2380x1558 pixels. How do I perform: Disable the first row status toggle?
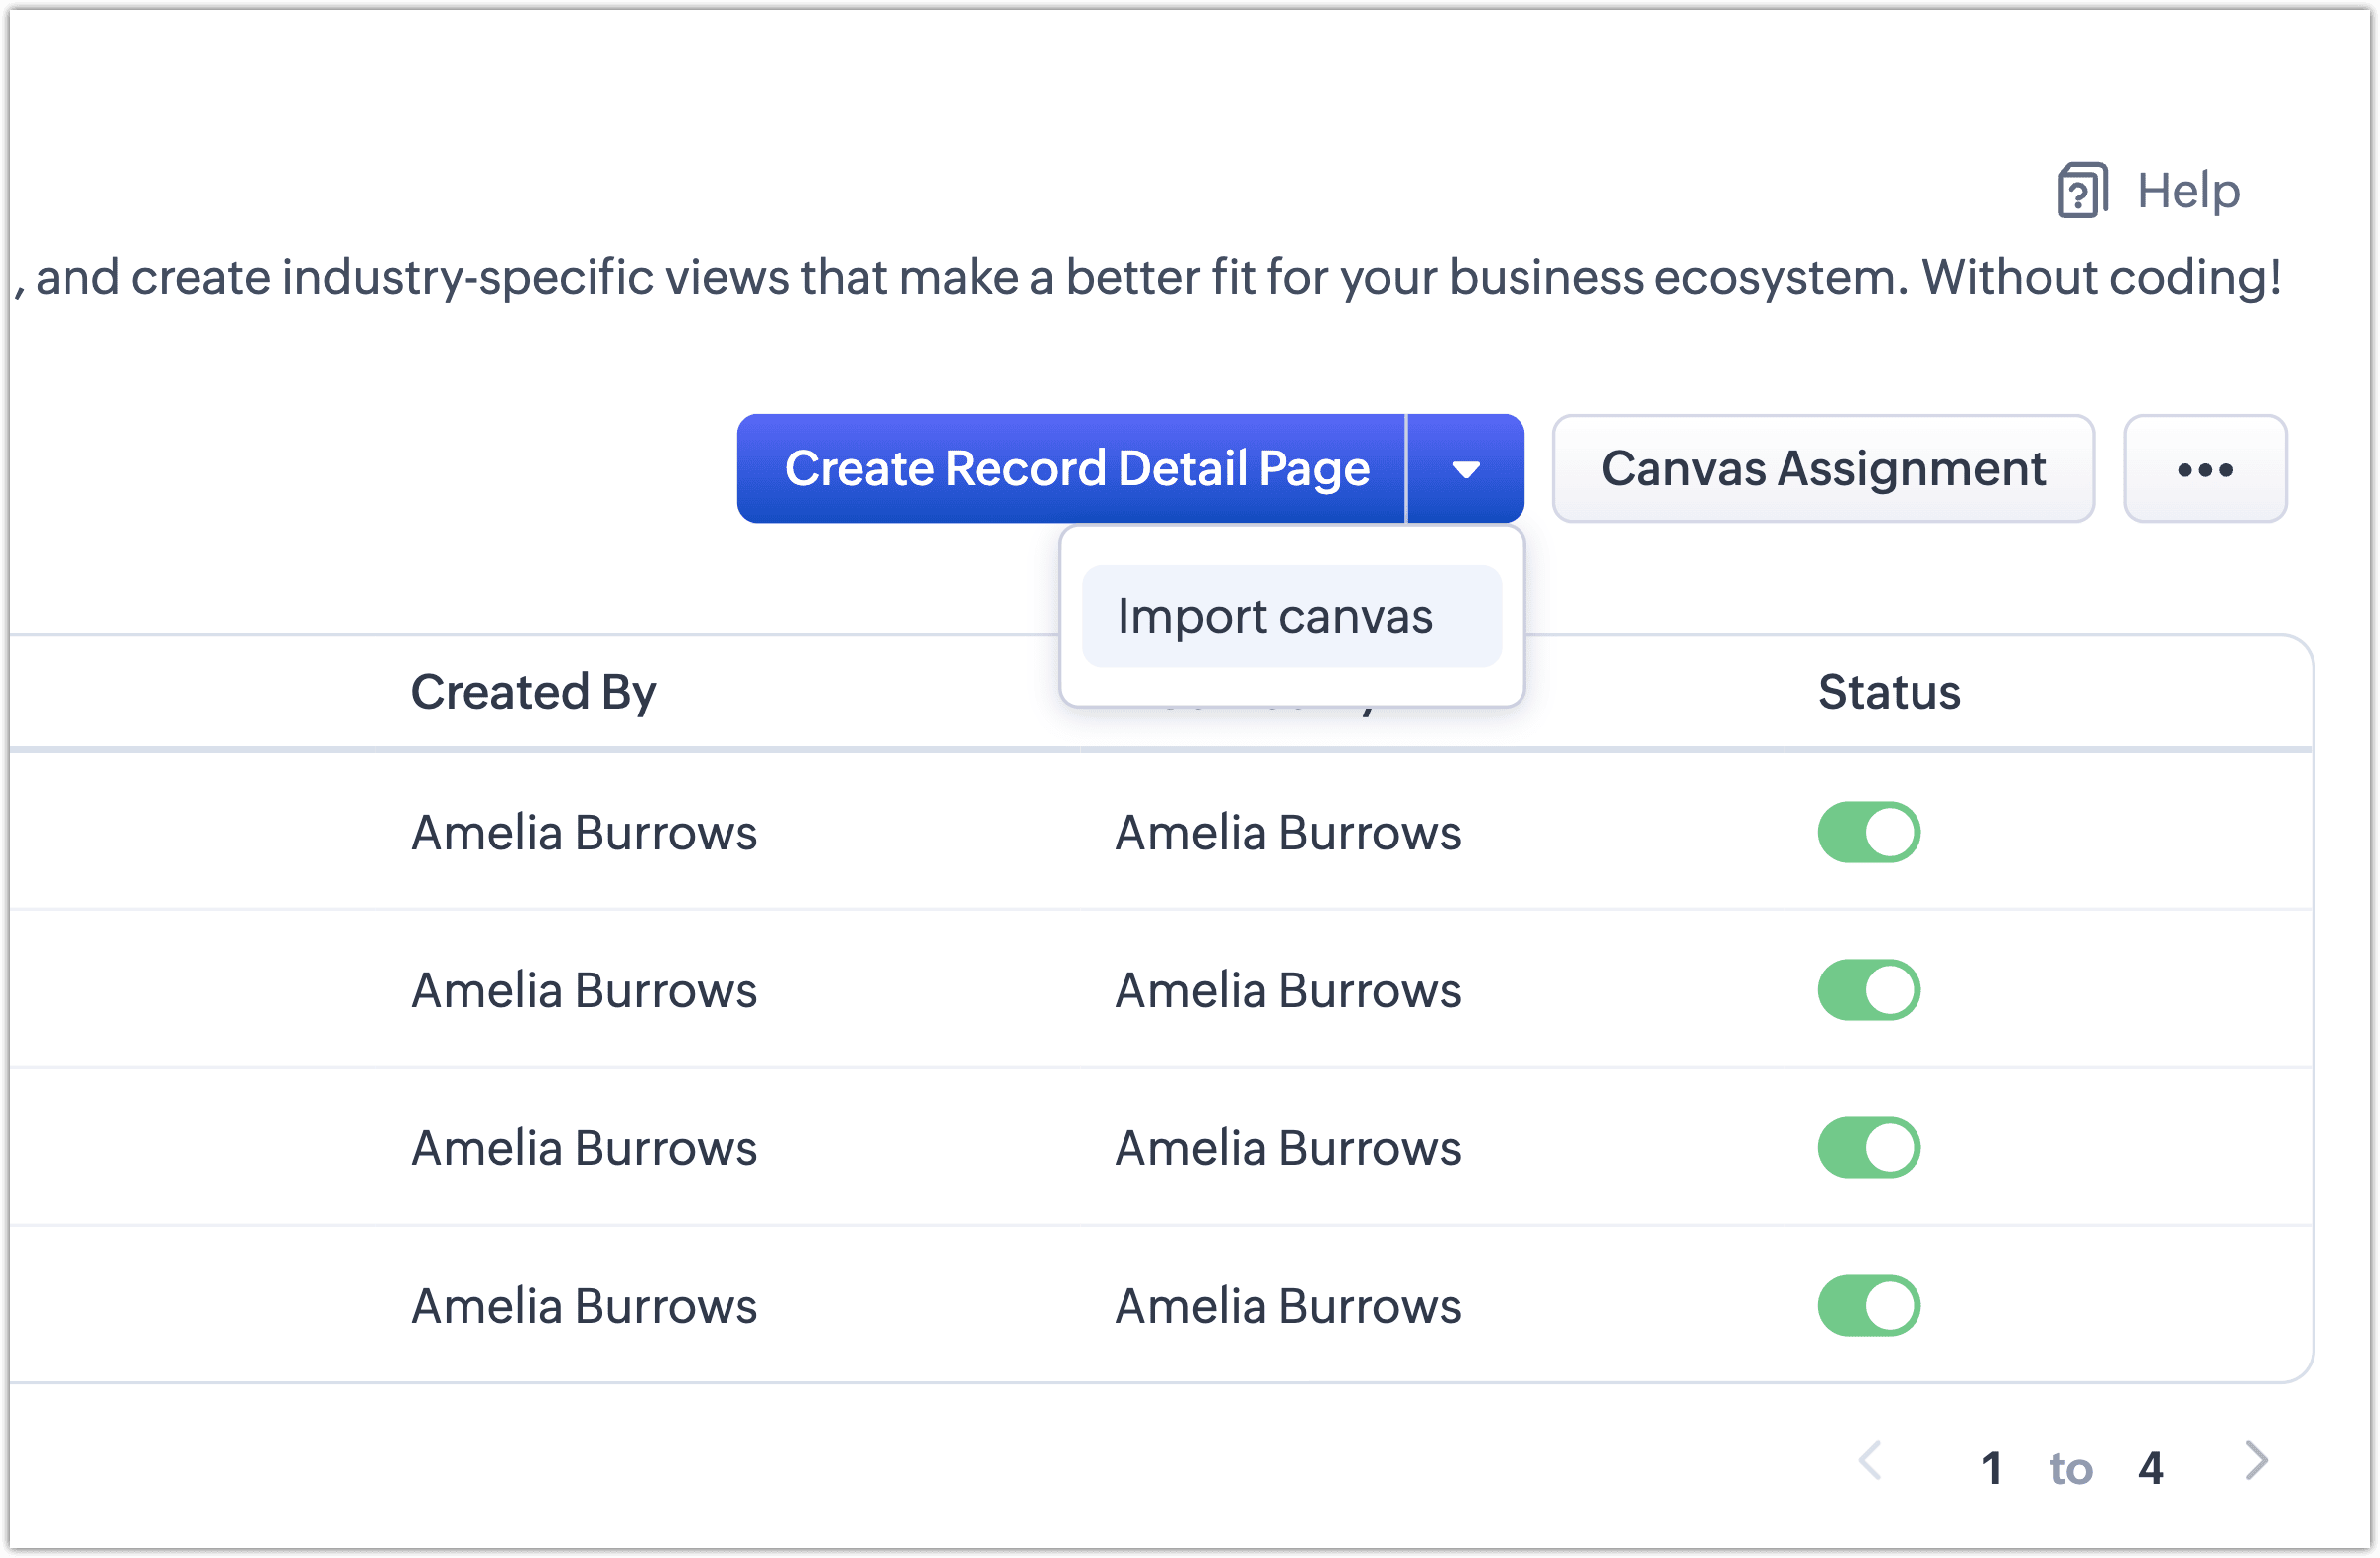[x=1868, y=832]
